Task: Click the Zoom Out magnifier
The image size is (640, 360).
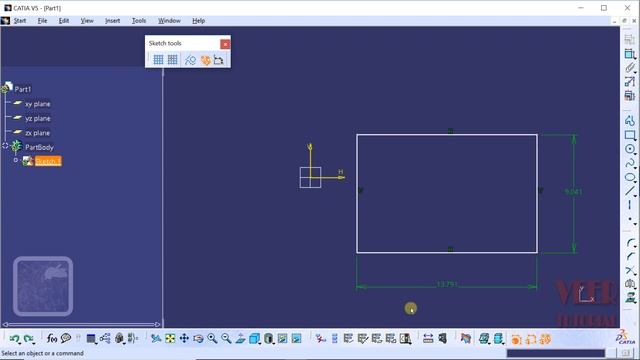Action: click(226, 338)
